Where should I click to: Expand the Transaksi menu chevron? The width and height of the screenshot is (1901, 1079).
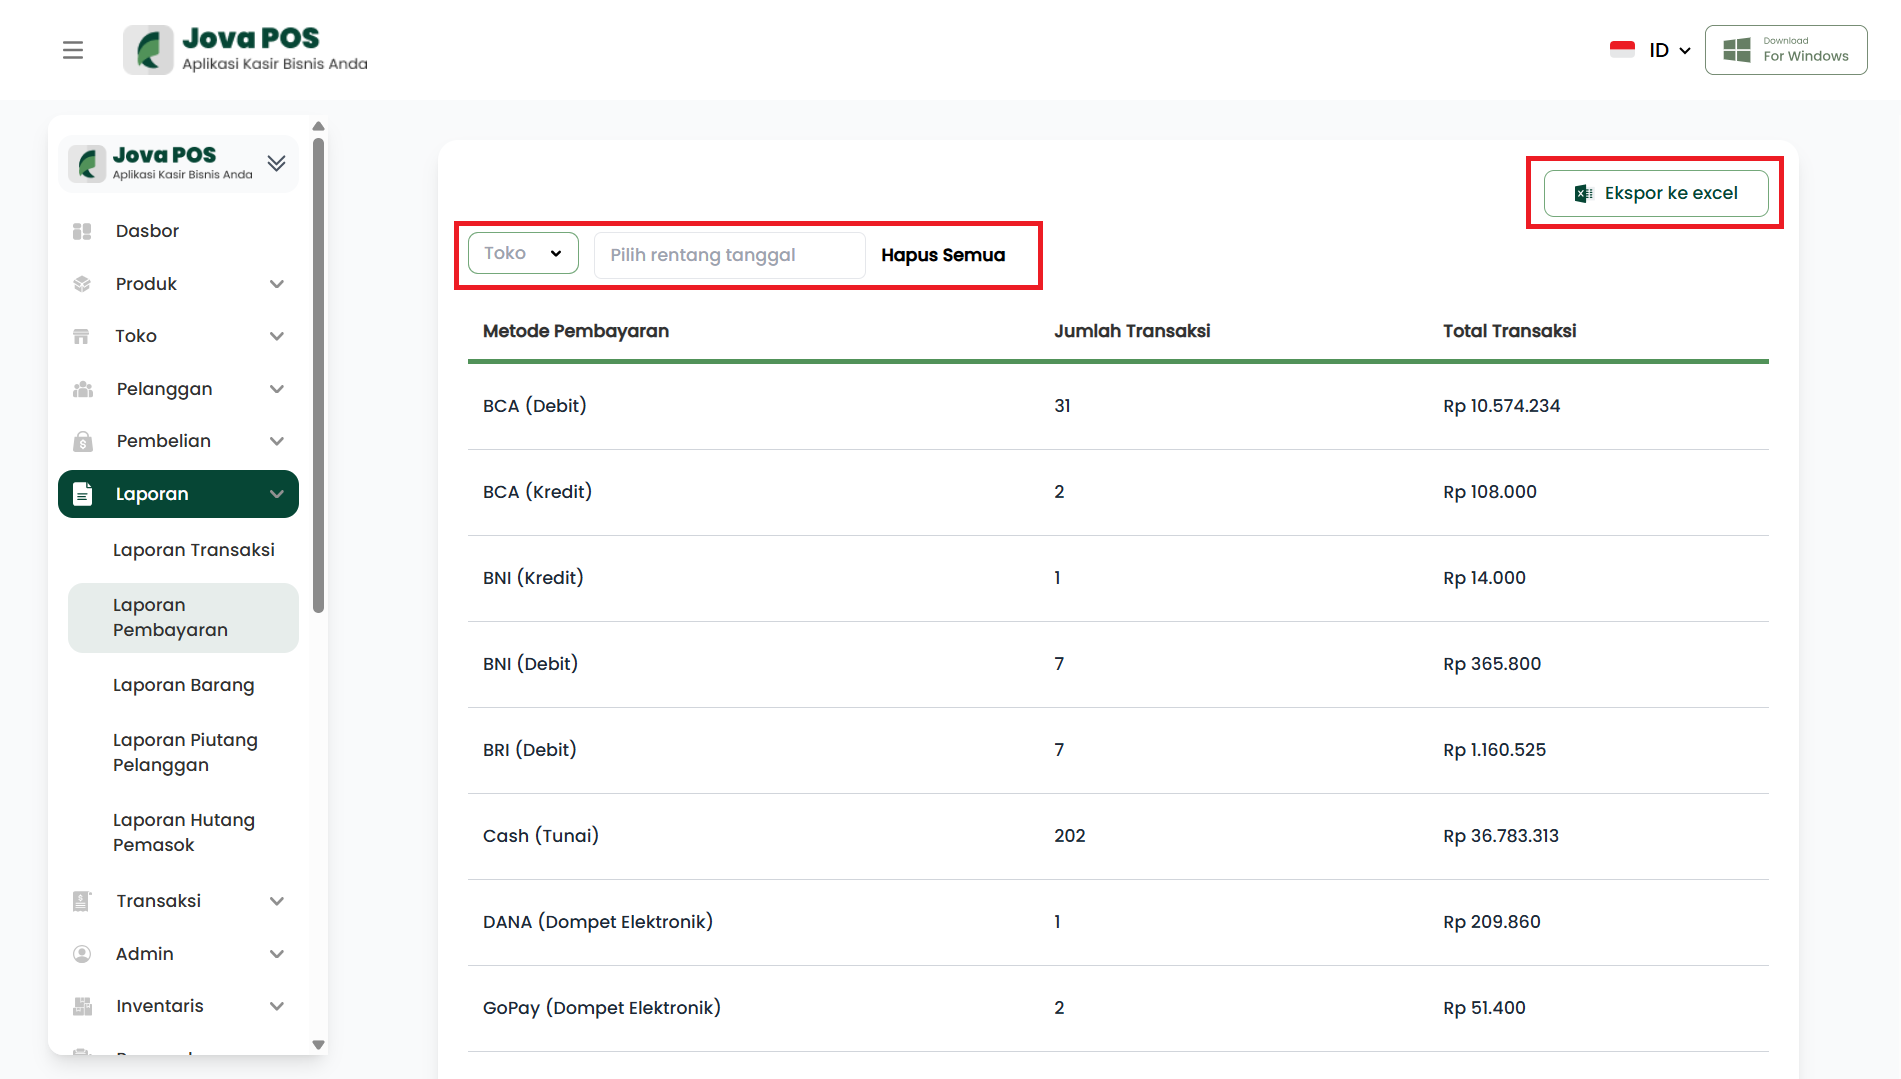(277, 901)
